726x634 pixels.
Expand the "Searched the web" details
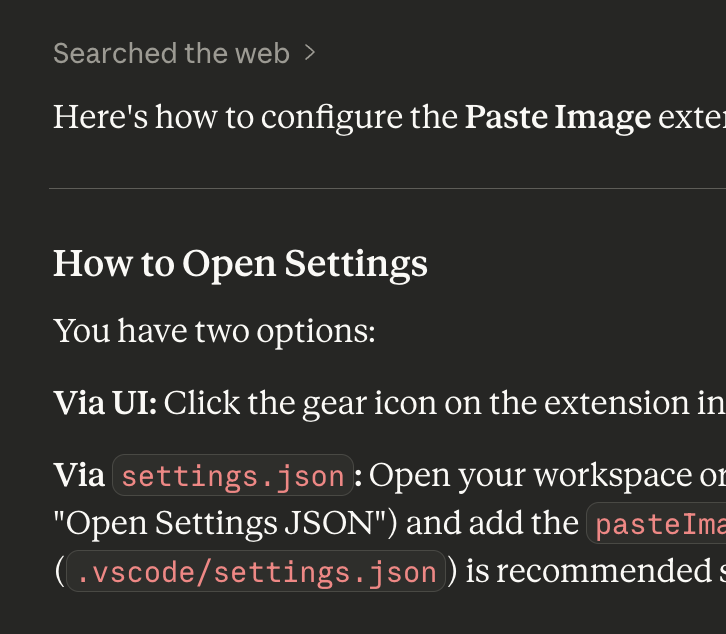[x=171, y=53]
